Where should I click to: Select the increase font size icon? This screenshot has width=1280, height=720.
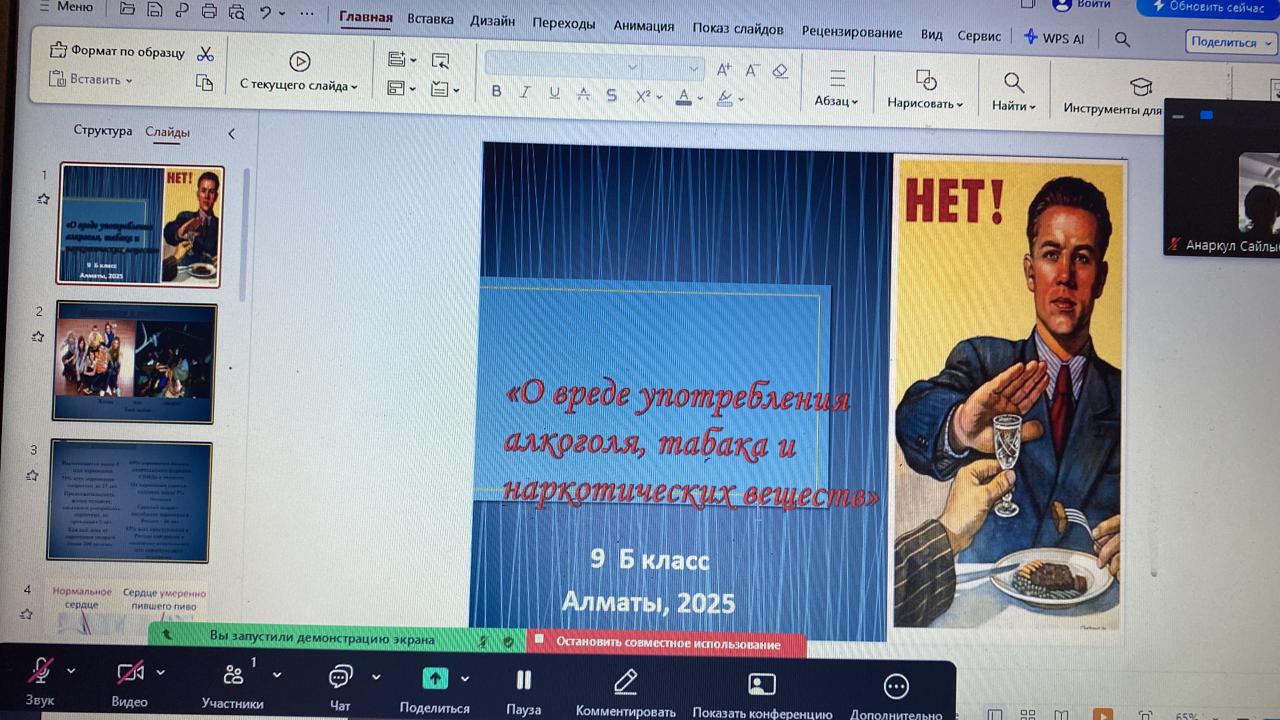(723, 70)
